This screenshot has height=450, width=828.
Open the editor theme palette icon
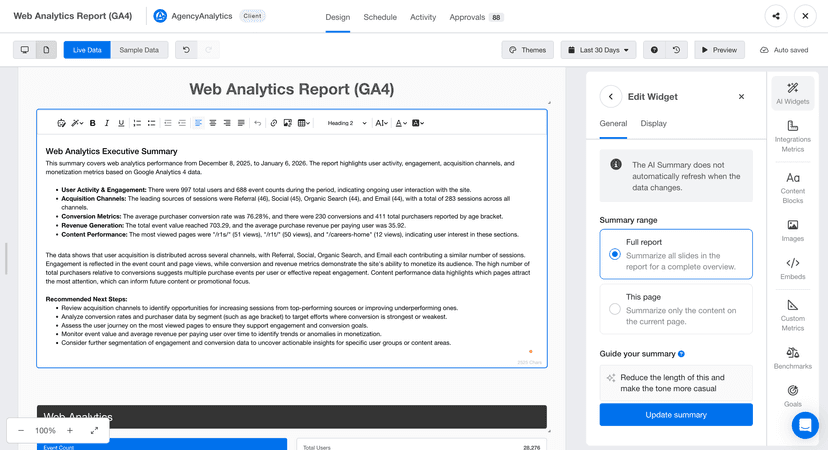[61, 123]
